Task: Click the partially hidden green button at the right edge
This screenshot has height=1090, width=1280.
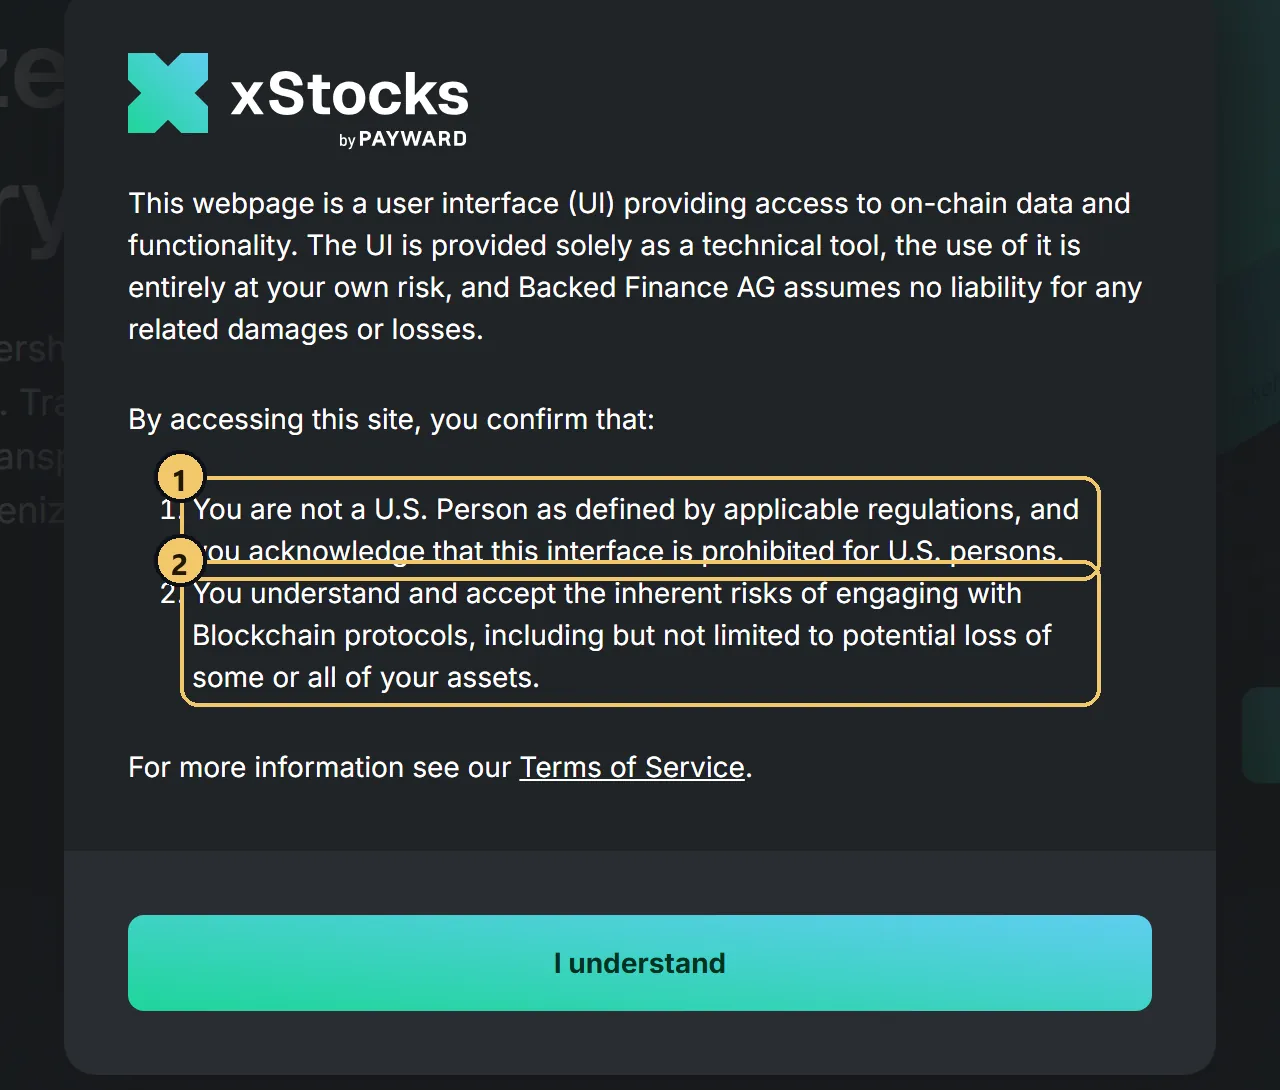Action: [x=1261, y=734]
